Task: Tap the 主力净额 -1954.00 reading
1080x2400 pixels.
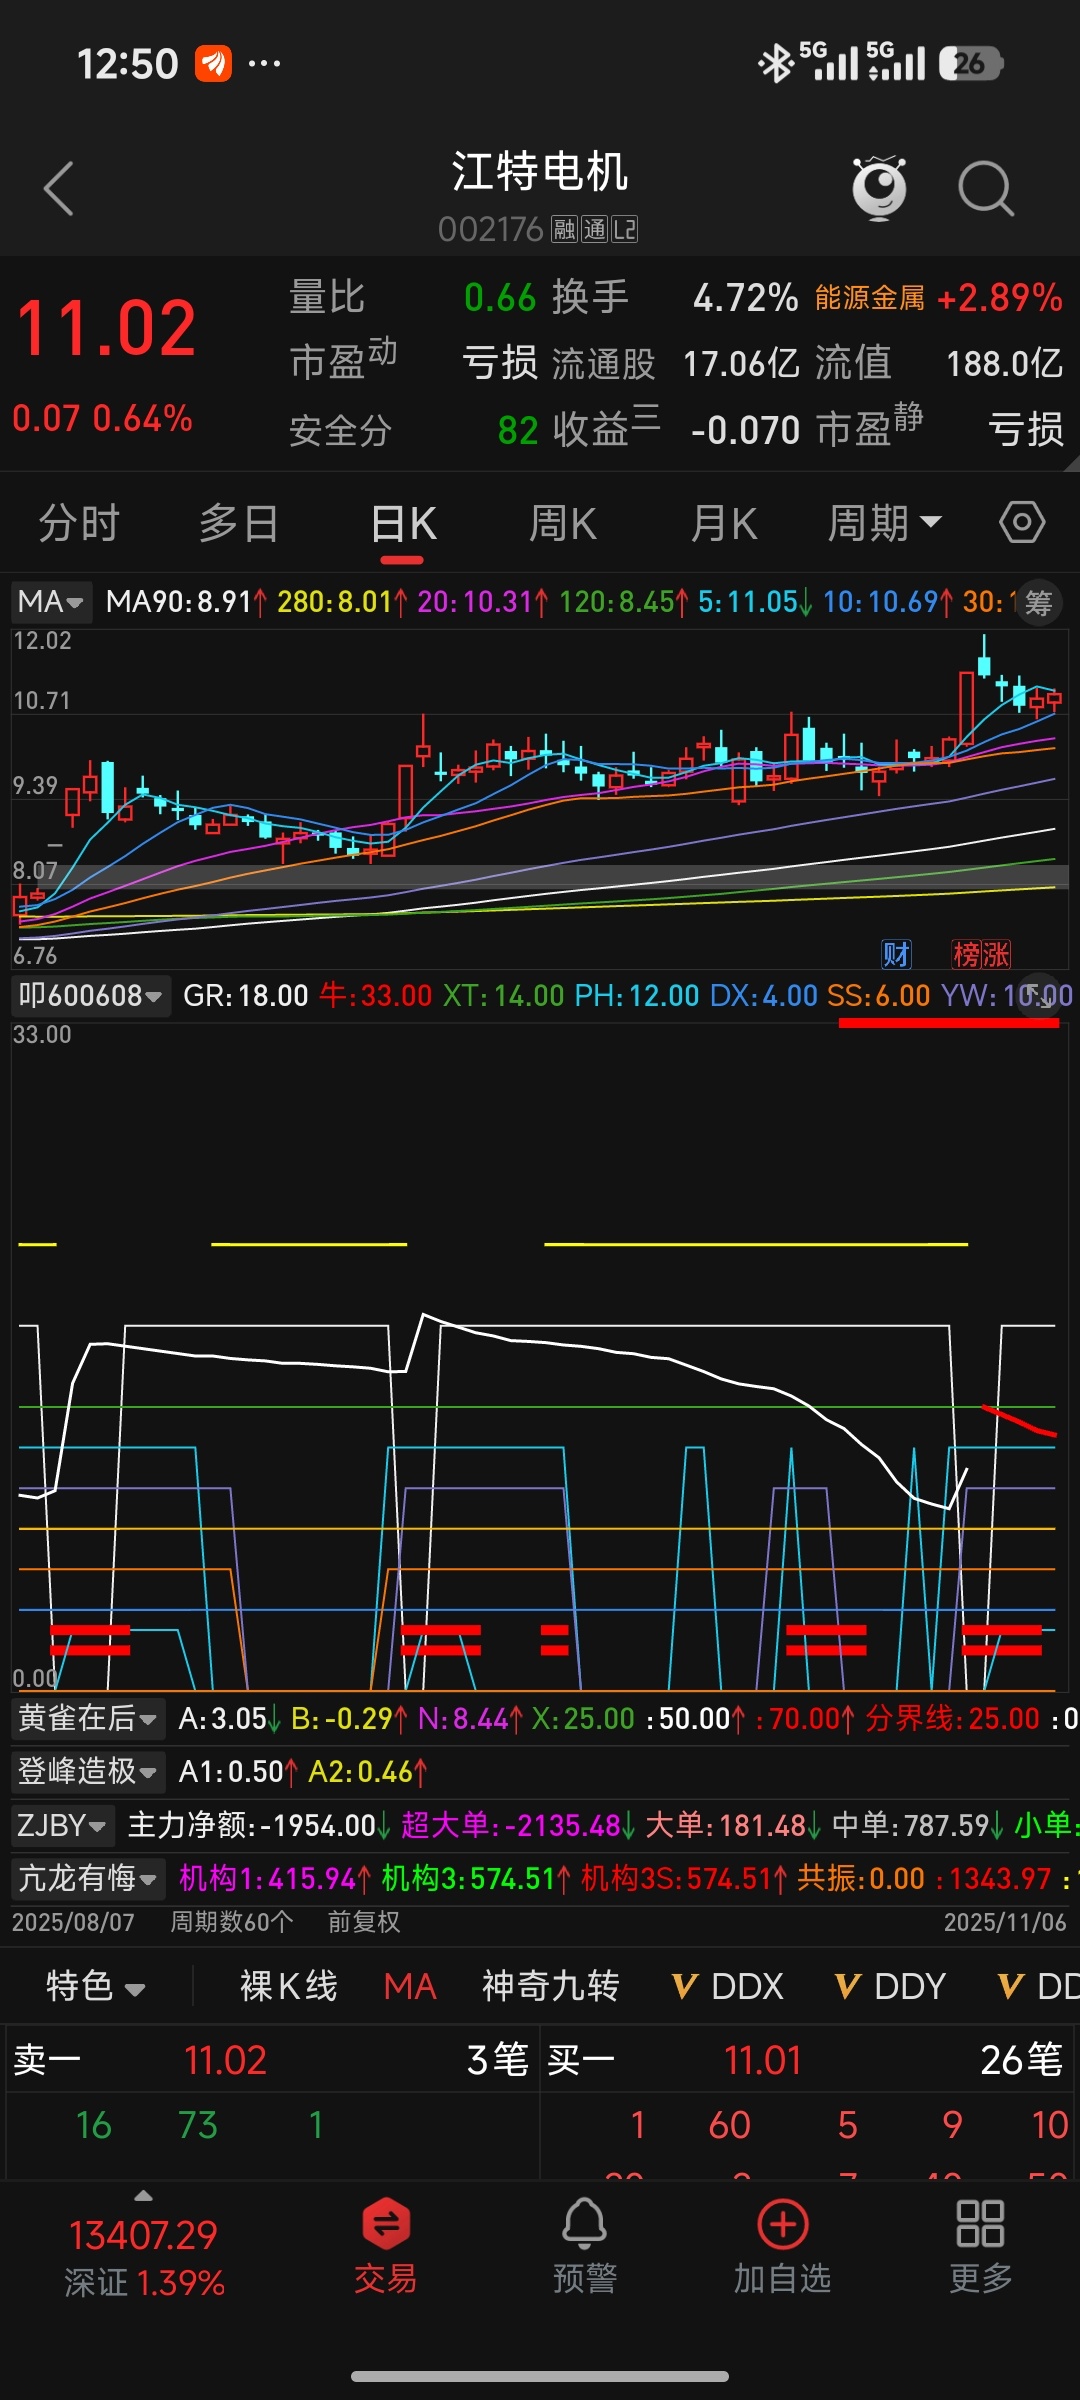Action: point(259,1826)
